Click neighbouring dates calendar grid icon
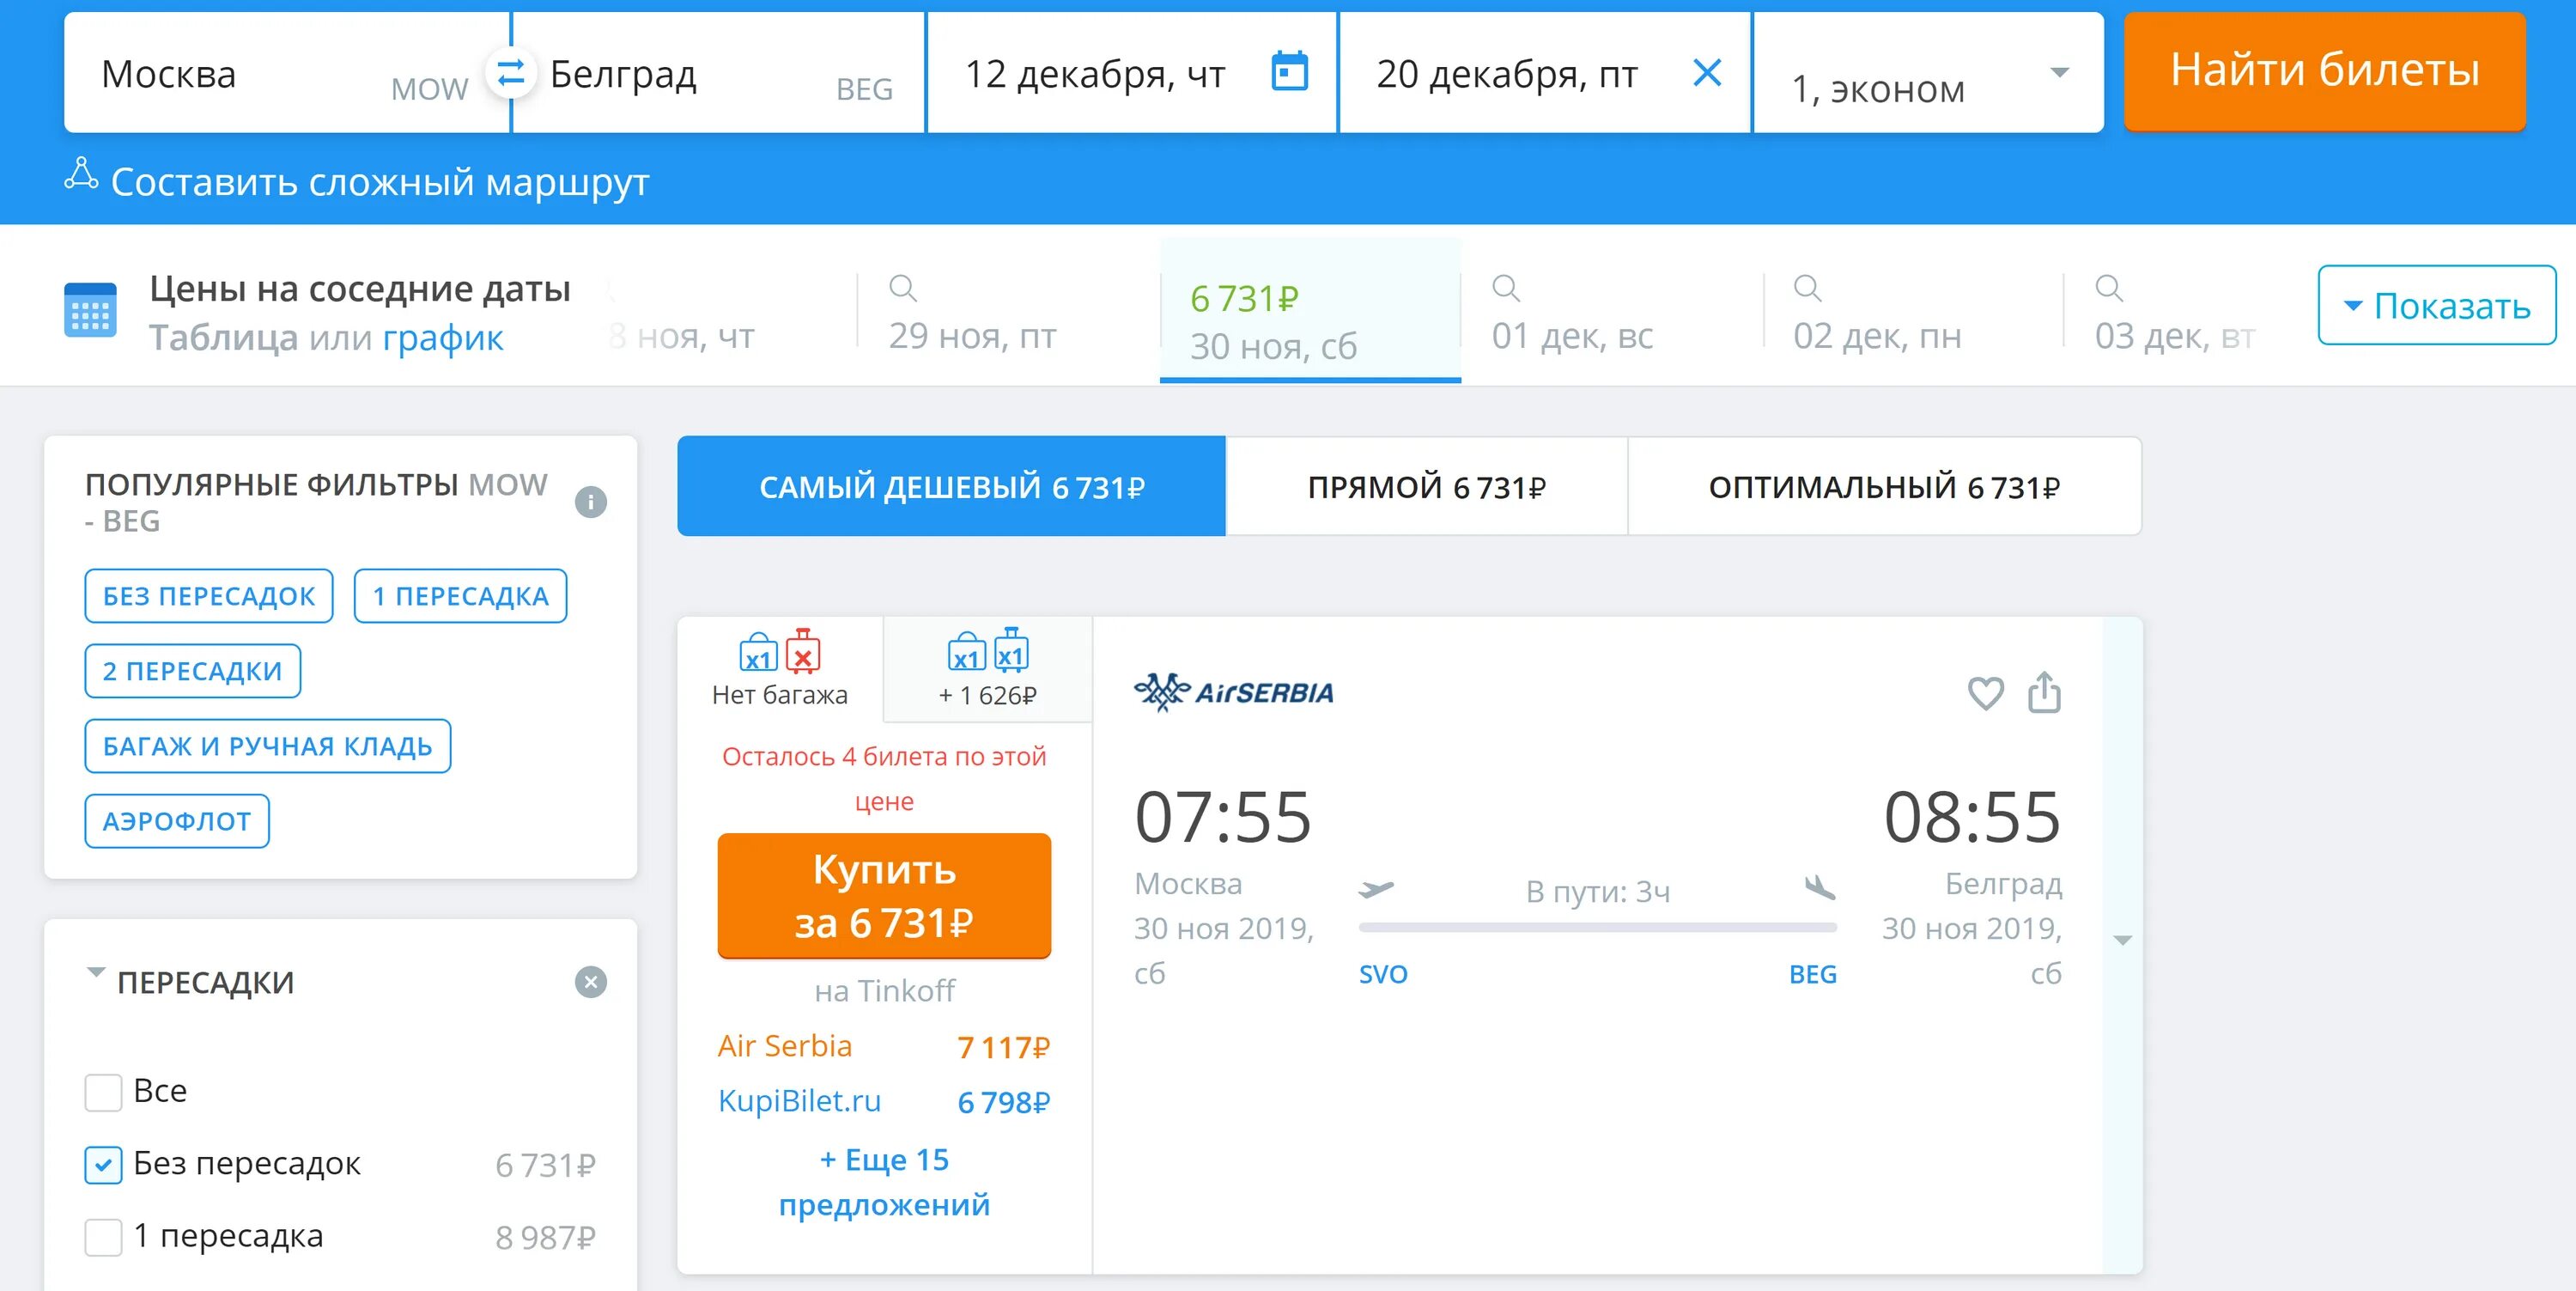This screenshot has width=2576, height=1291. 90,311
